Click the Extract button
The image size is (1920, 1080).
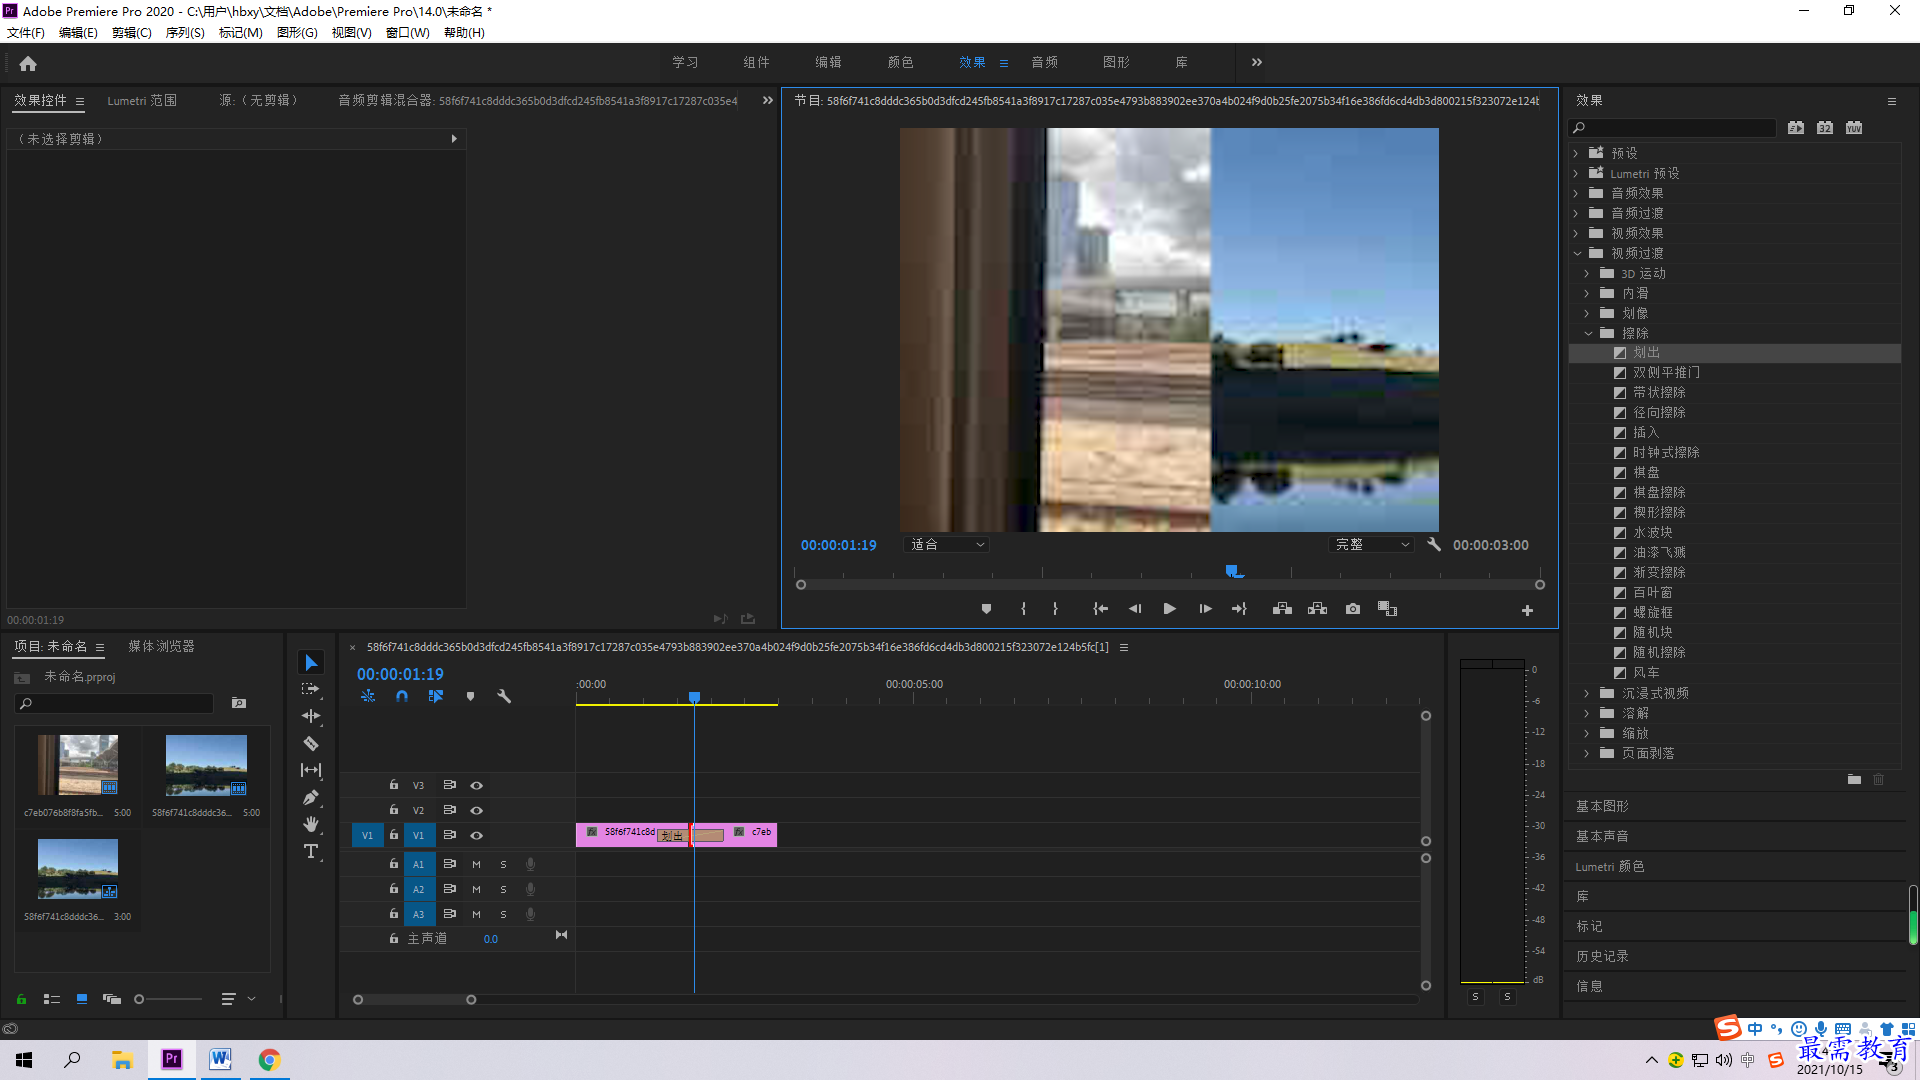coord(1317,609)
